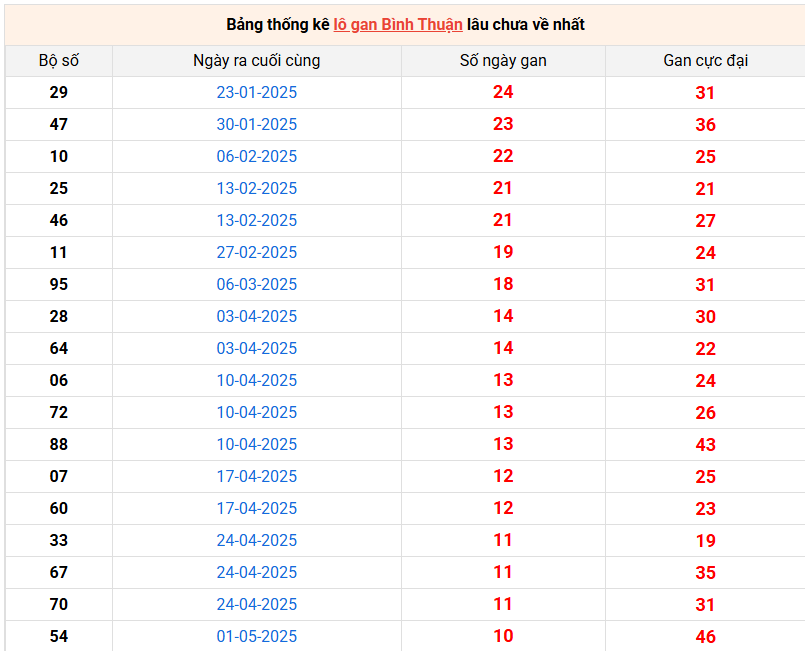Click the Gan cực đại value 46
Image resolution: width=805 pixels, height=651 pixels.
point(705,636)
